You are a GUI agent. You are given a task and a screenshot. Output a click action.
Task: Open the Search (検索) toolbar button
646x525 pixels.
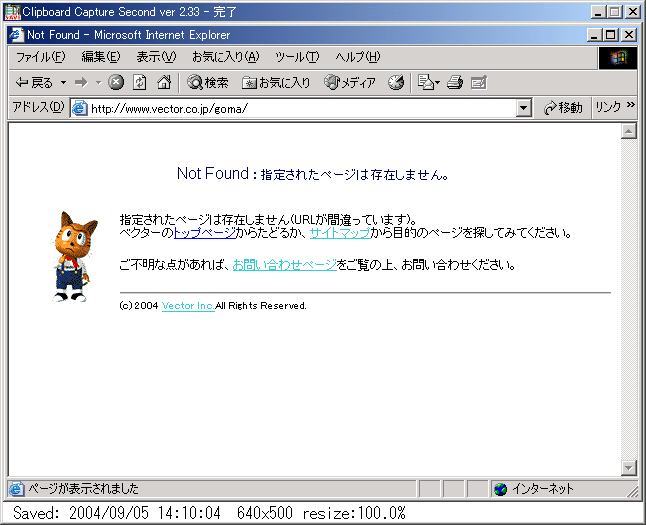208,83
